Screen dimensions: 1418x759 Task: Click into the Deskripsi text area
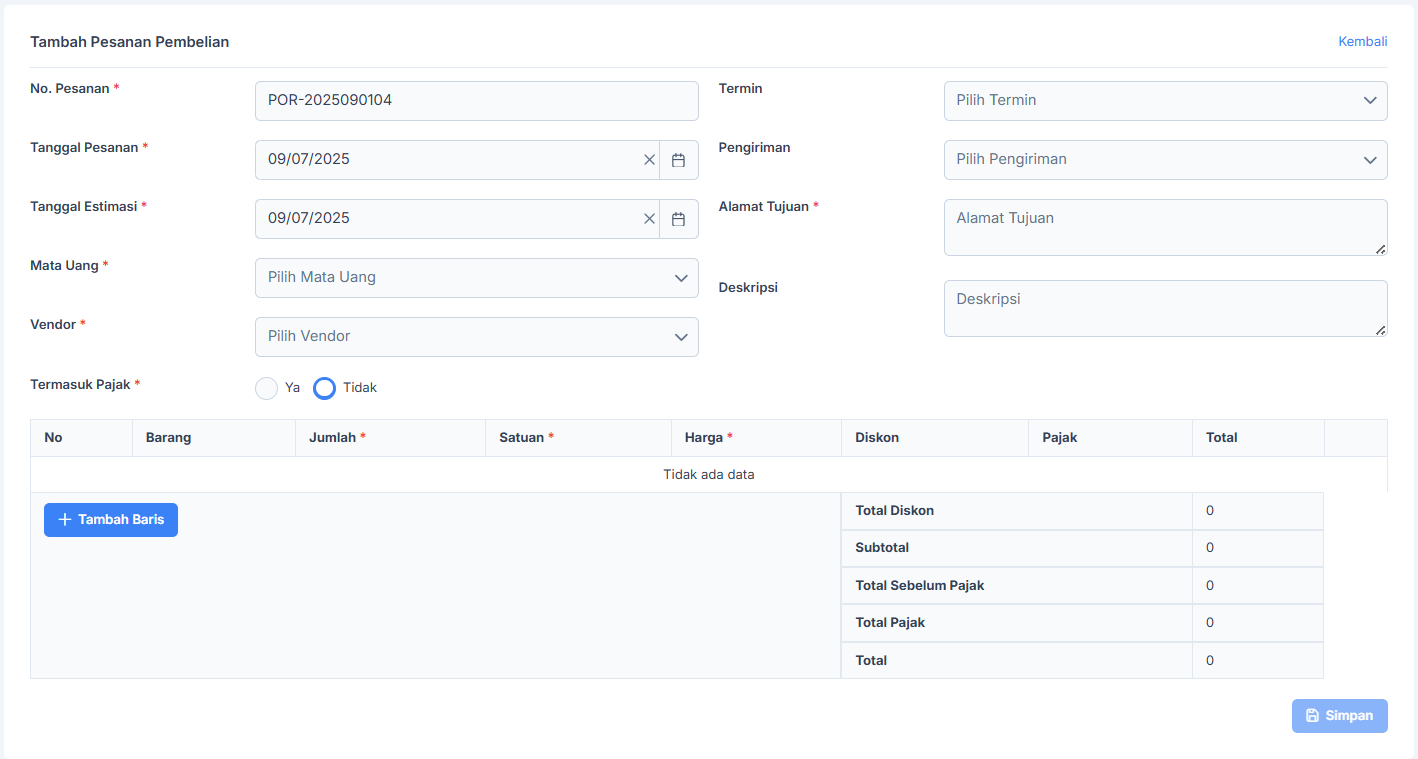click(x=1165, y=308)
